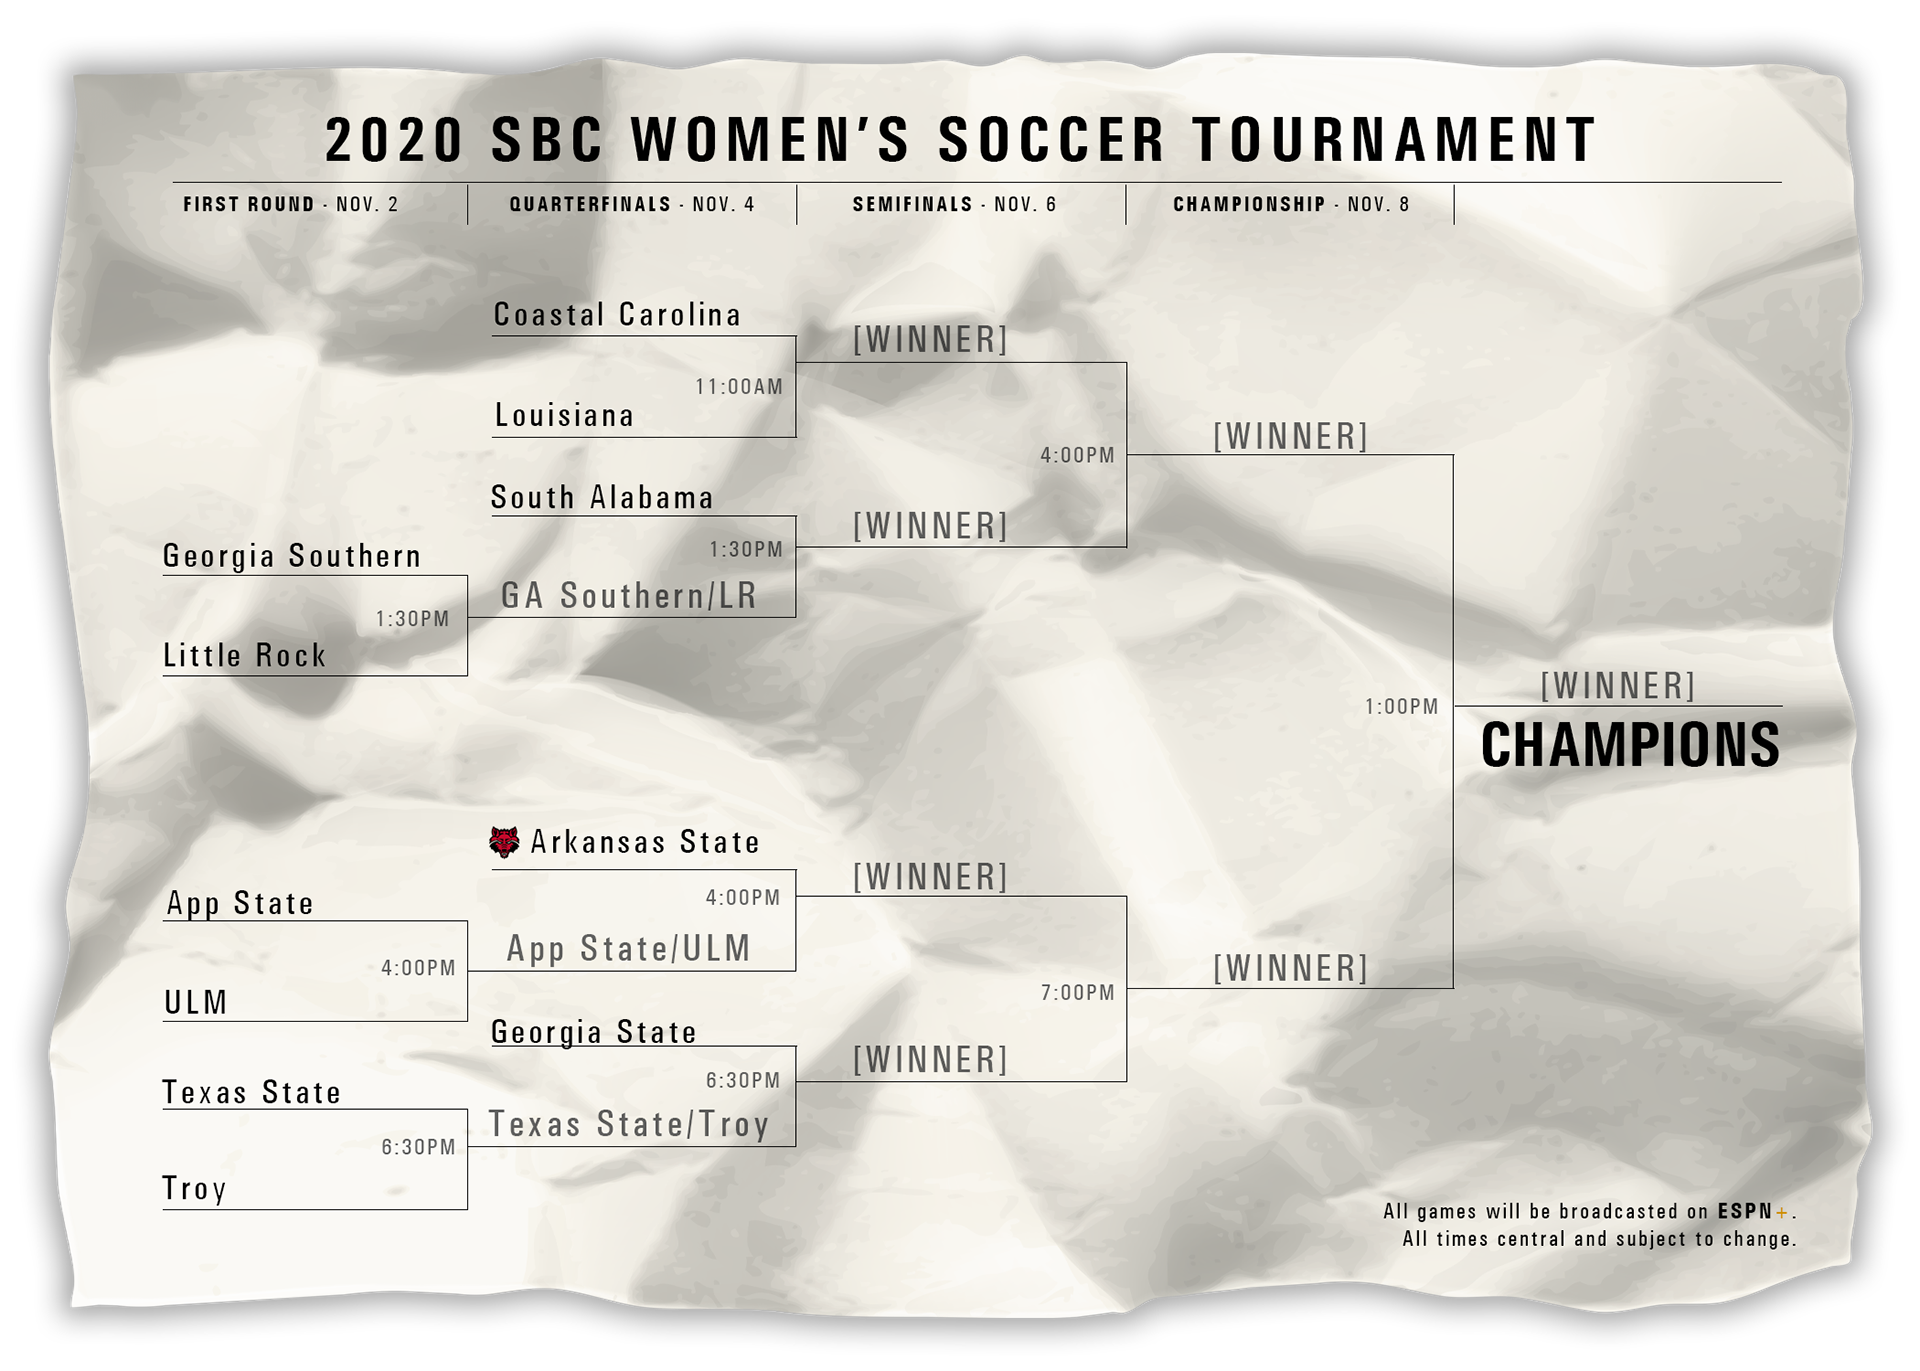Select South Alabama in the quarterfinals
The width and height of the screenshot is (1920, 1371).
point(602,497)
